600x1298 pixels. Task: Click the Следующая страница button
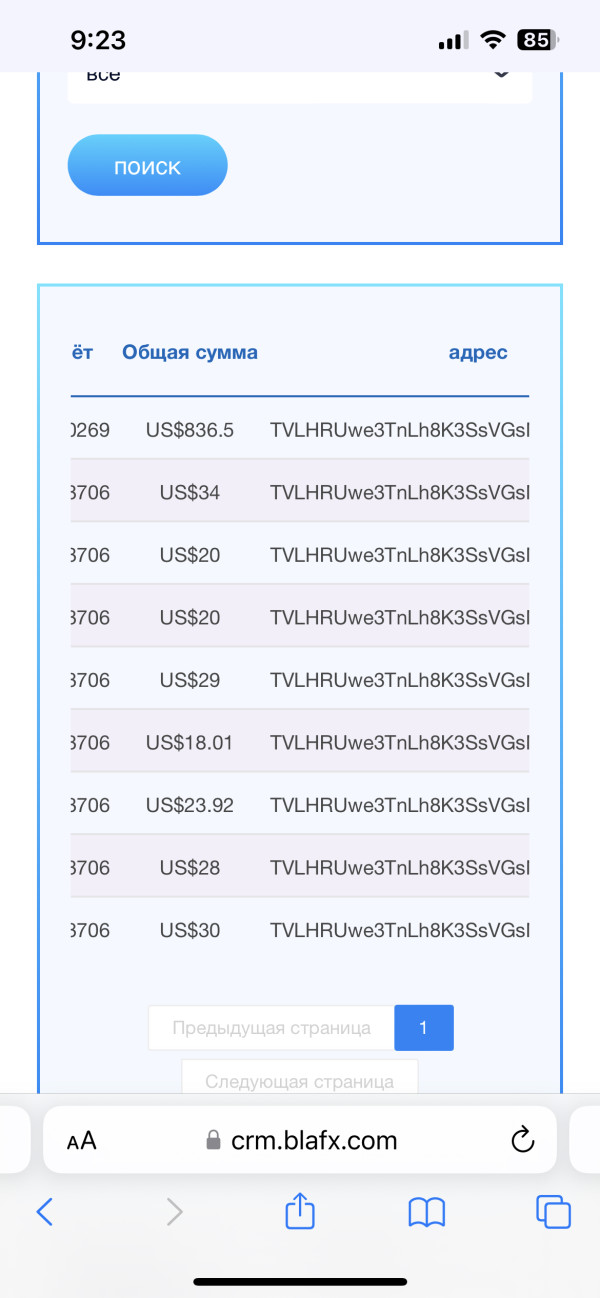pyautogui.click(x=299, y=1080)
